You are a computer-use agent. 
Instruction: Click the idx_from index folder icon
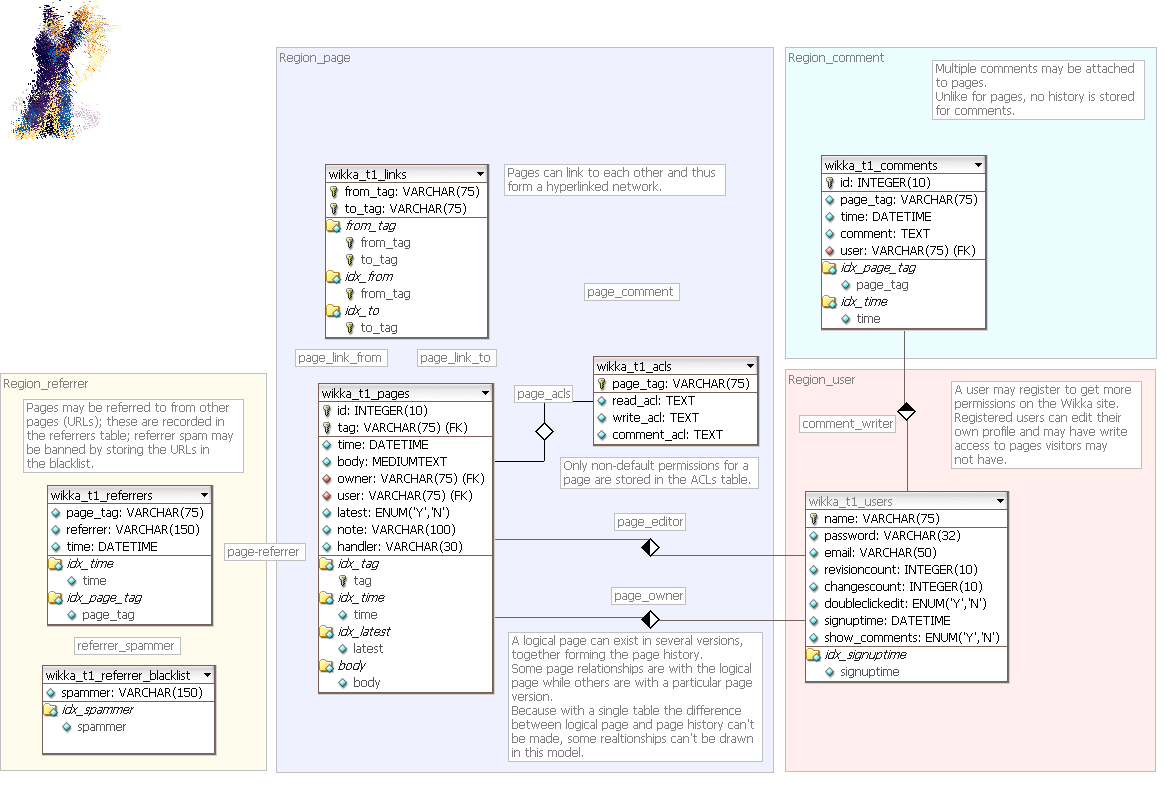[x=334, y=277]
